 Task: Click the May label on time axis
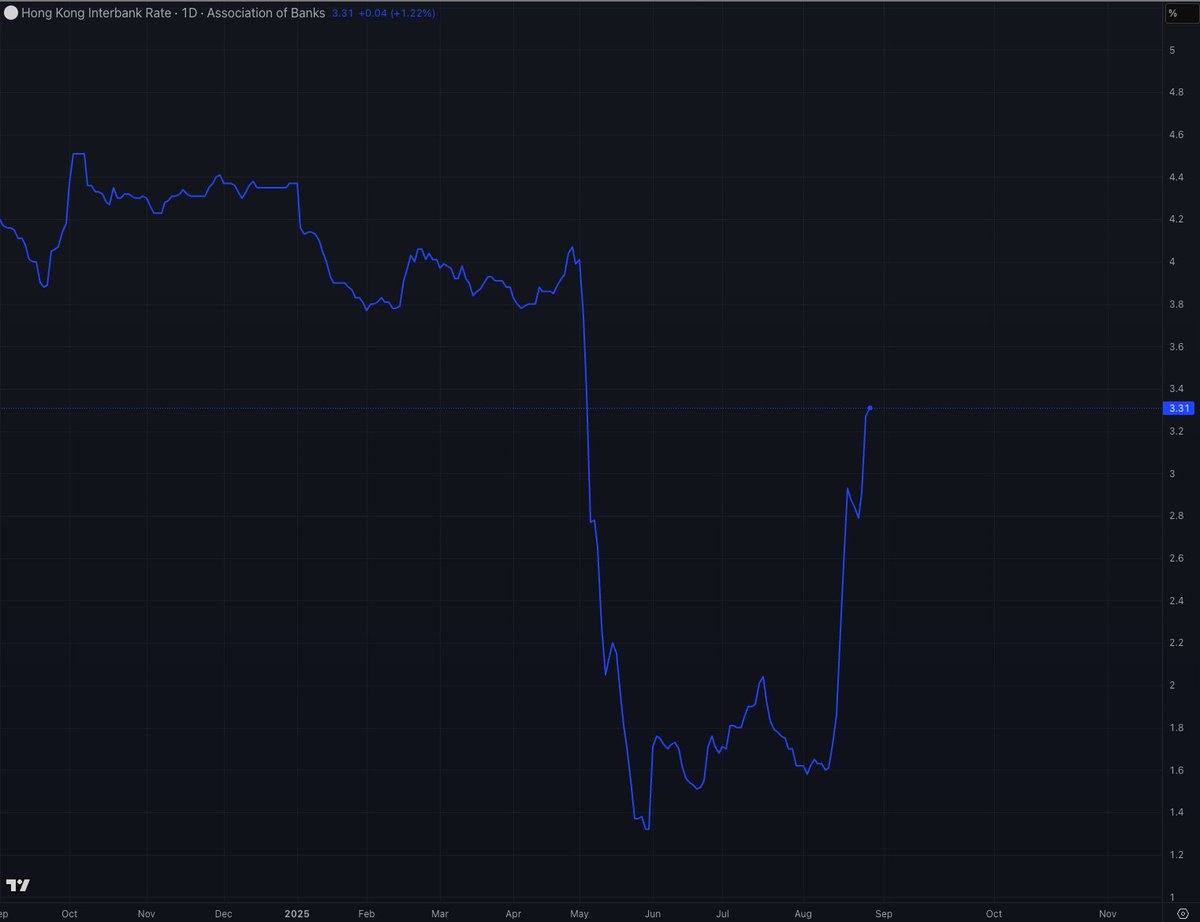pos(579,914)
